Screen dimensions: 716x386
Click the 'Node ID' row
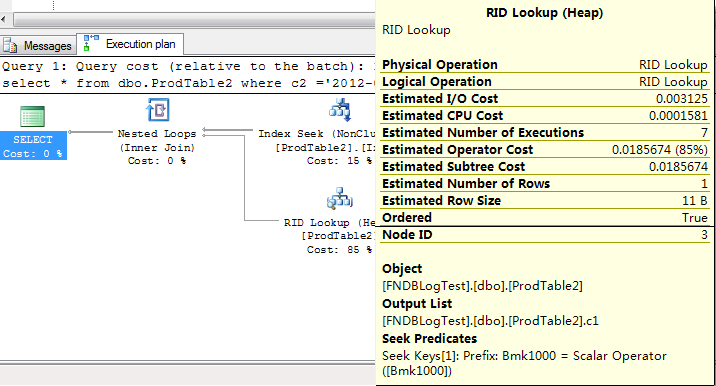(x=545, y=235)
